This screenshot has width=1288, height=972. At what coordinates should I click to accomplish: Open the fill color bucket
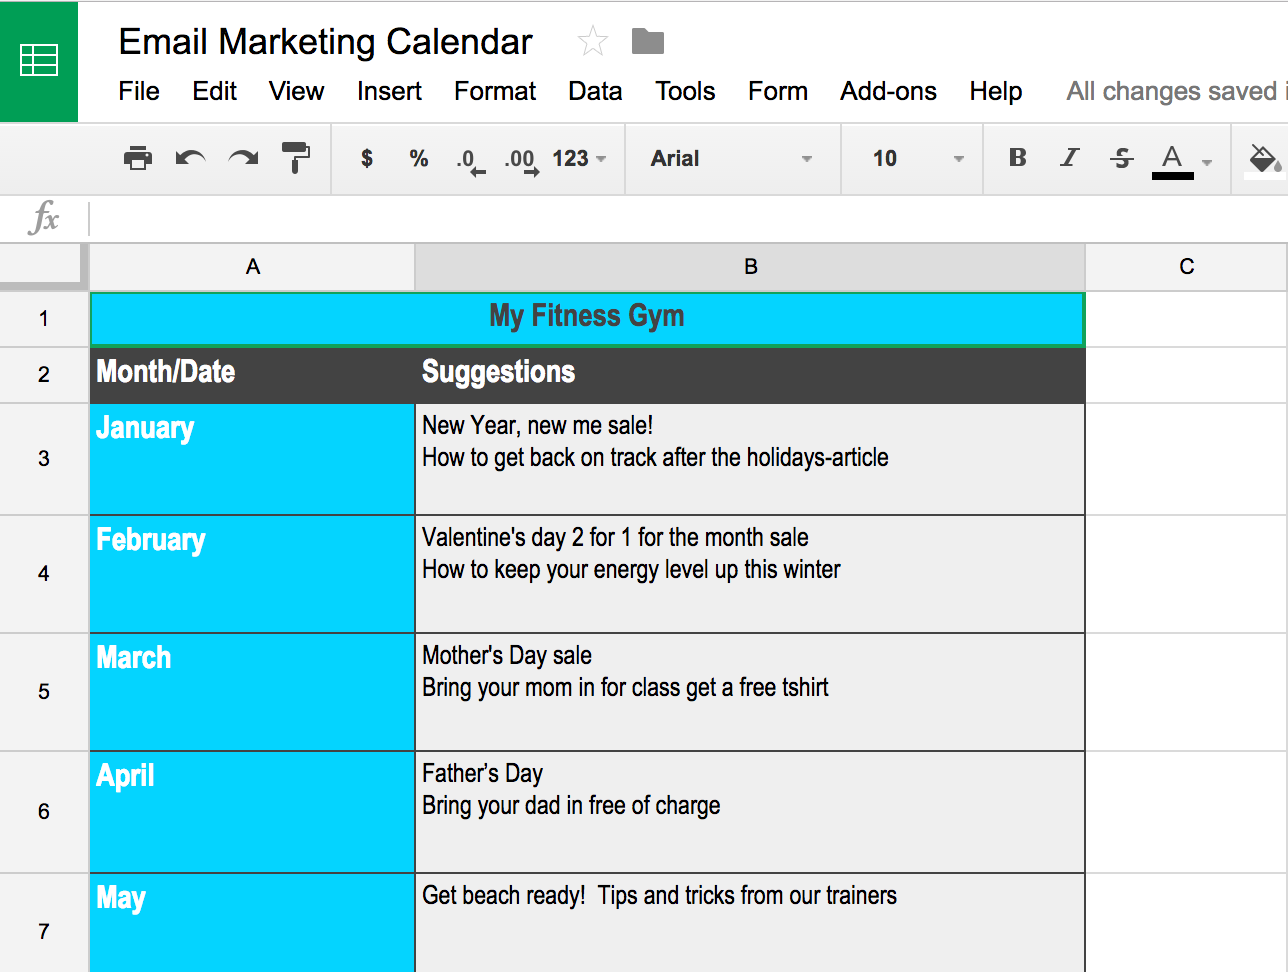click(x=1264, y=159)
